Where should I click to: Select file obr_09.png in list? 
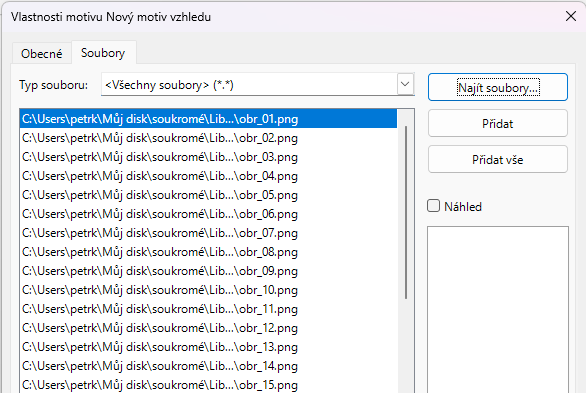pos(209,271)
